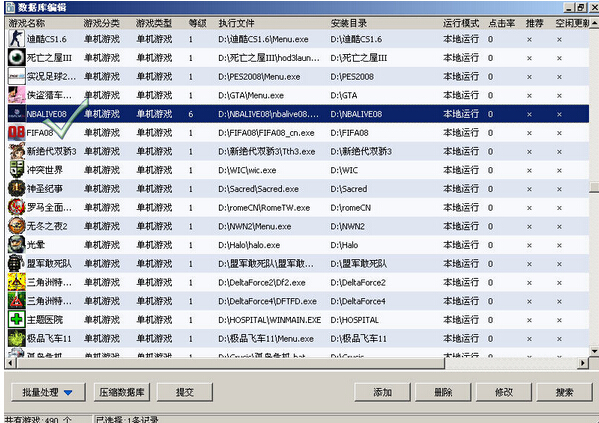Click the D:\新绝代双骄3 install directory cell
The image size is (599, 423).
click(x=361, y=152)
